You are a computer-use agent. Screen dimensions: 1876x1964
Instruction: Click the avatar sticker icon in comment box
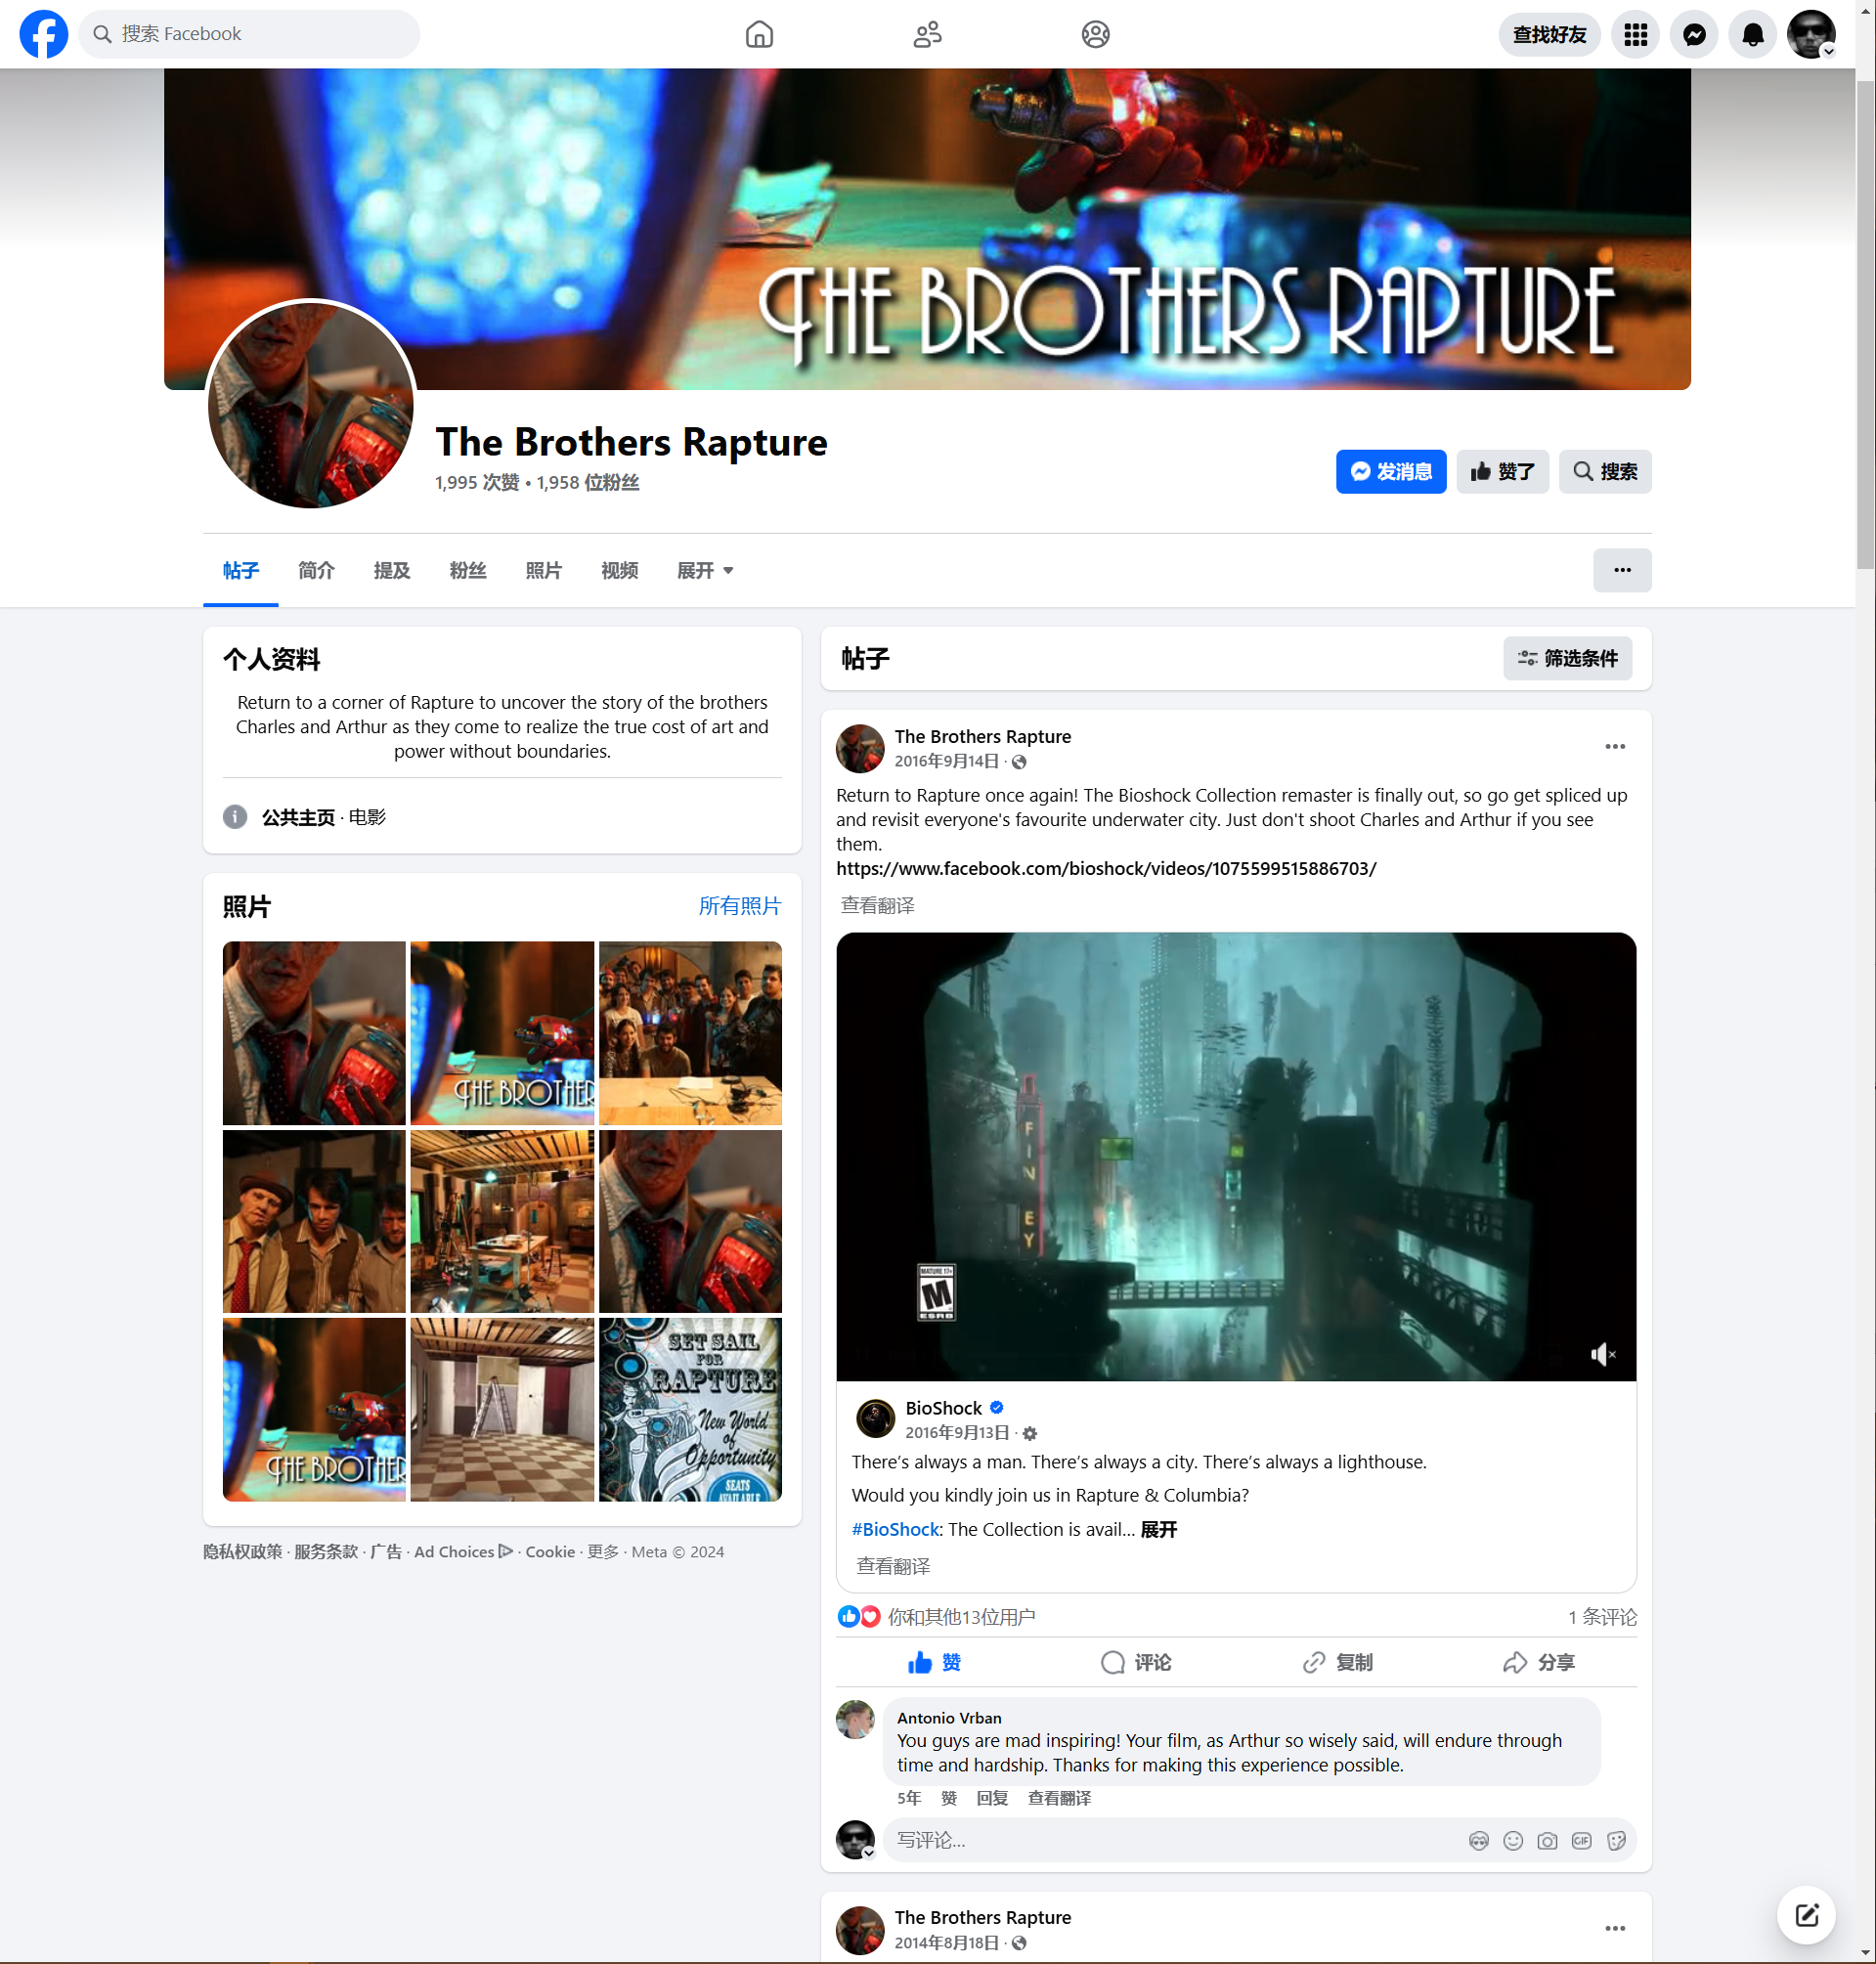coord(1478,1841)
